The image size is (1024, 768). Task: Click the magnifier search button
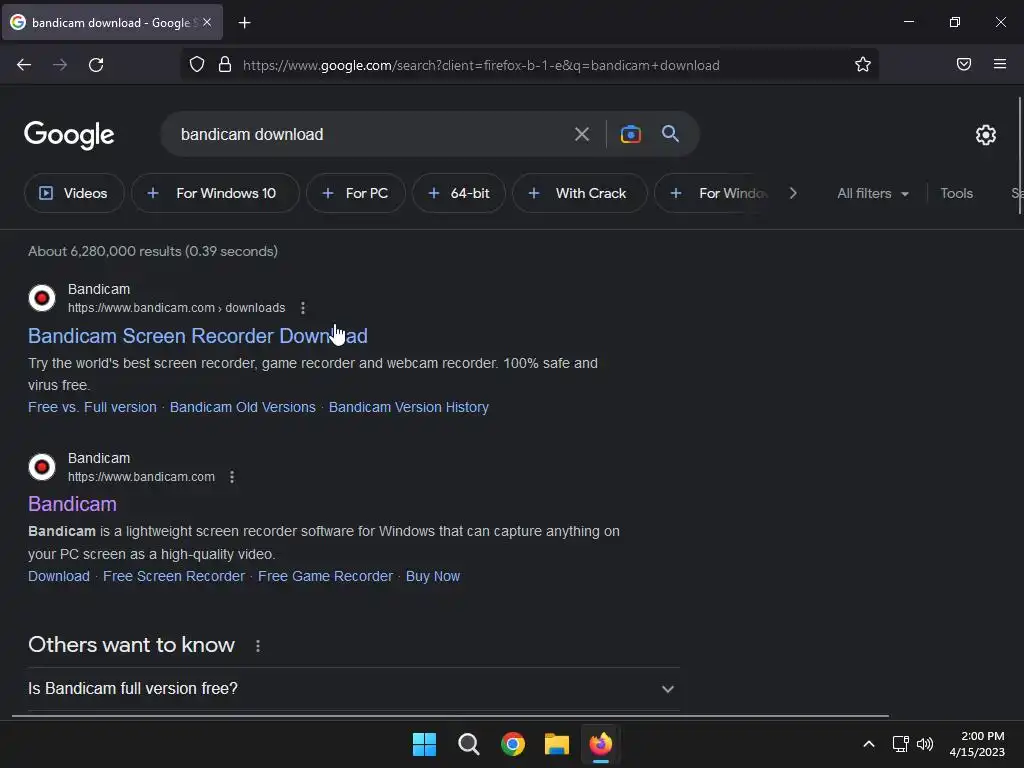click(670, 134)
